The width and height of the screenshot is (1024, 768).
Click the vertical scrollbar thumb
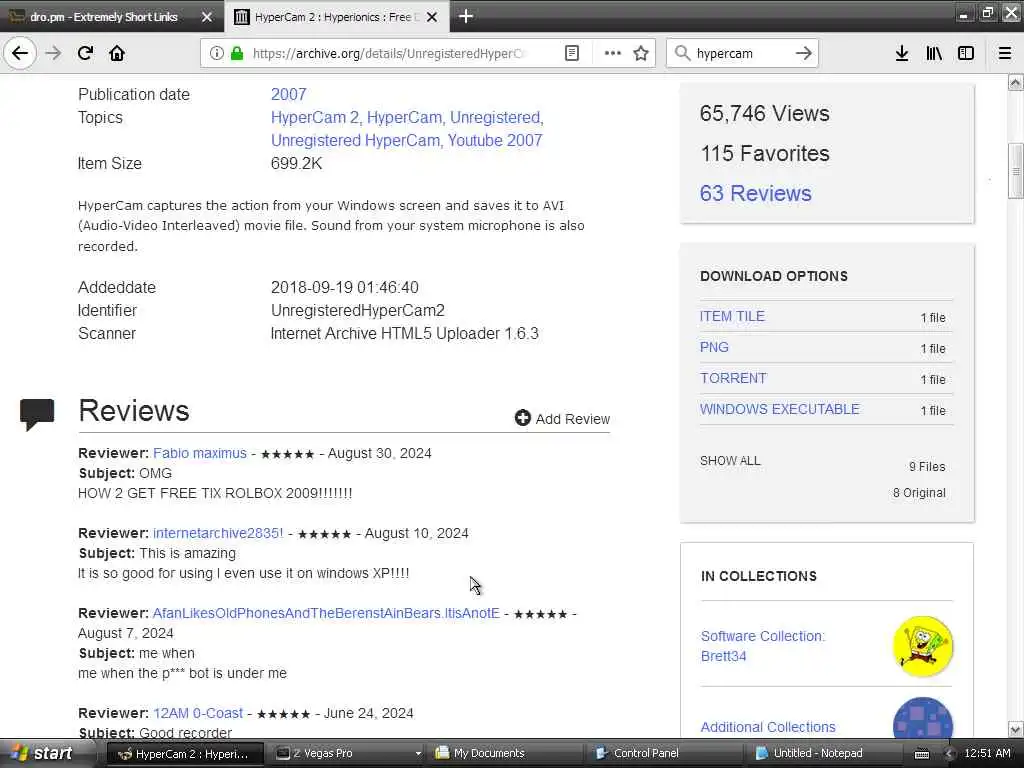pos(1015,170)
